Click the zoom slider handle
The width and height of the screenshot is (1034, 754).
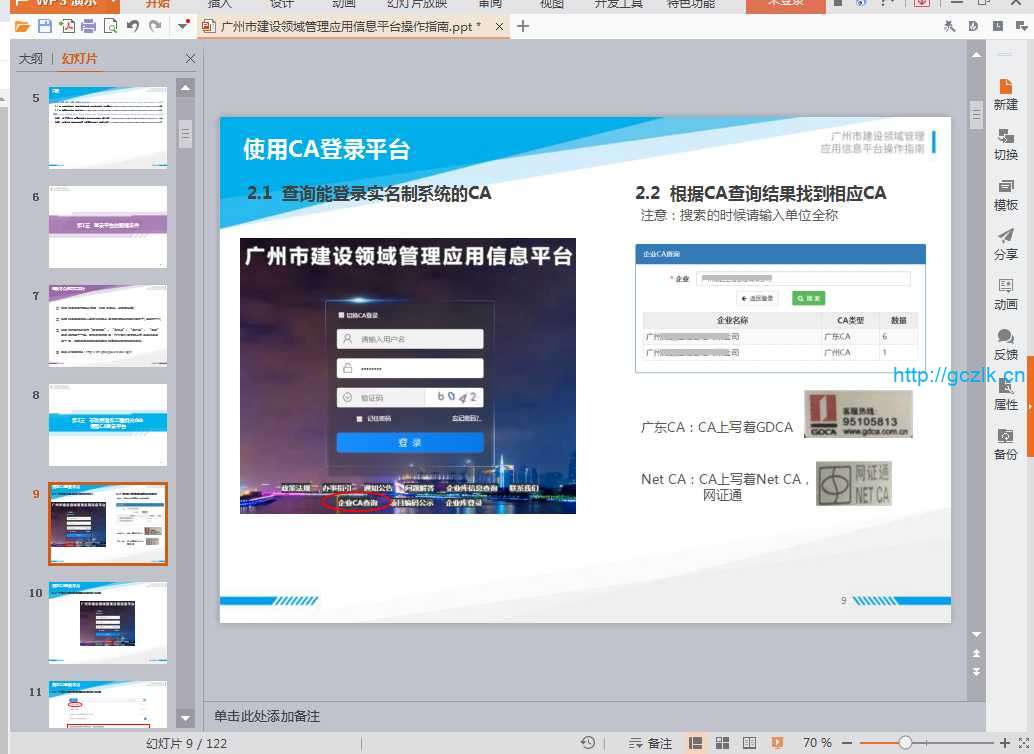coord(905,743)
